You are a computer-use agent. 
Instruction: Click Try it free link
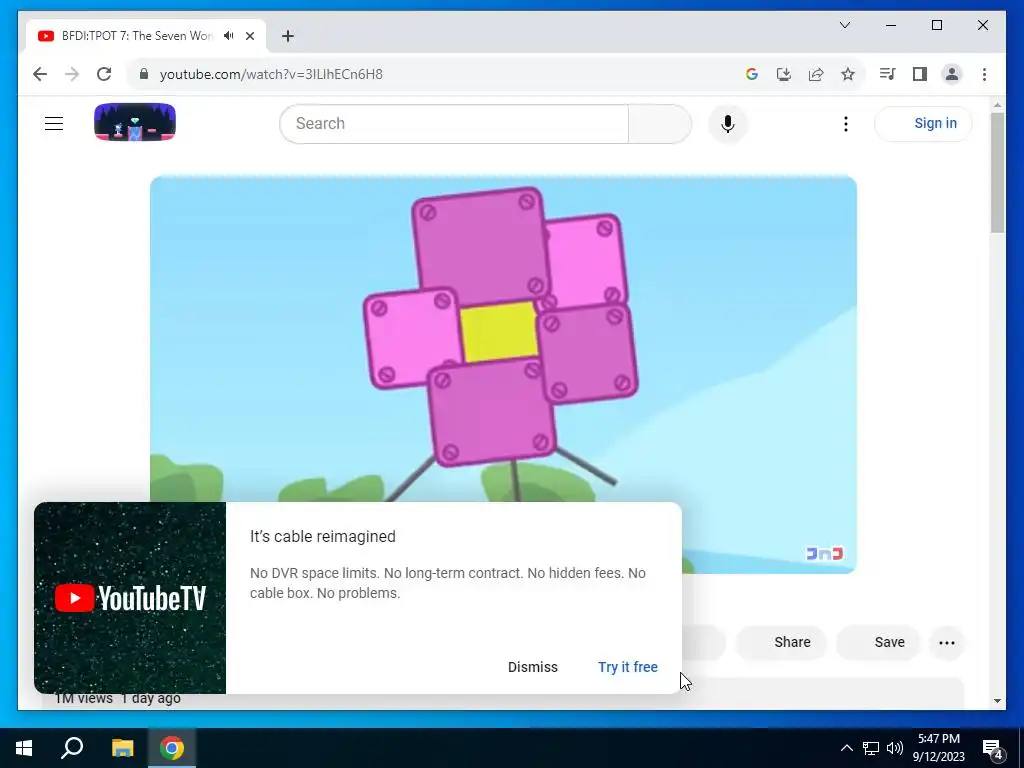[x=628, y=667]
